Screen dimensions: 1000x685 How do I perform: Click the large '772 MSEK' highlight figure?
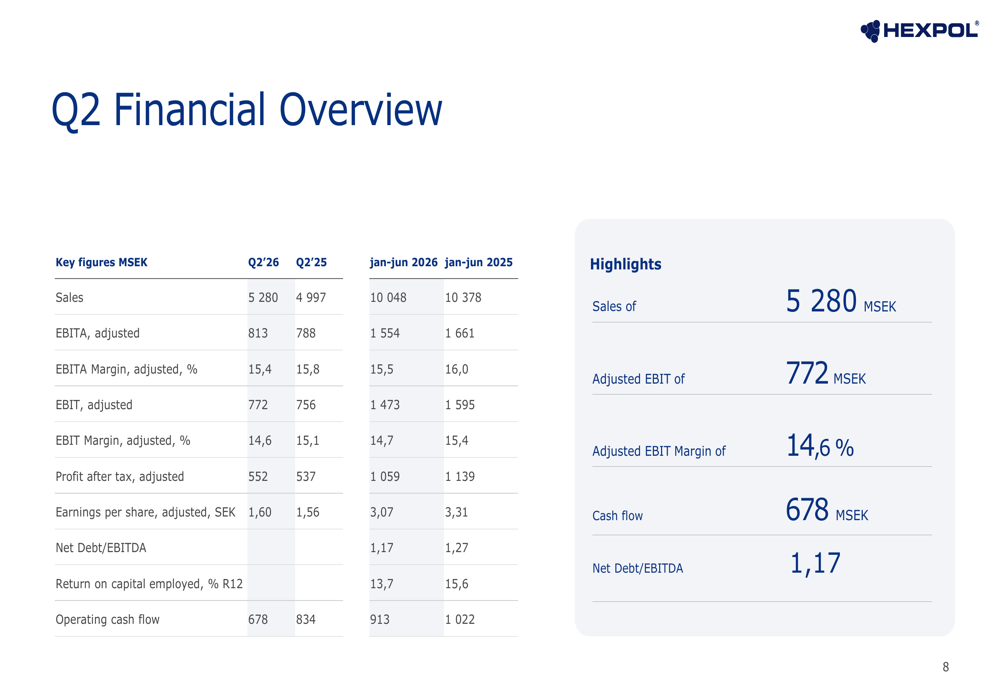[x=826, y=374]
